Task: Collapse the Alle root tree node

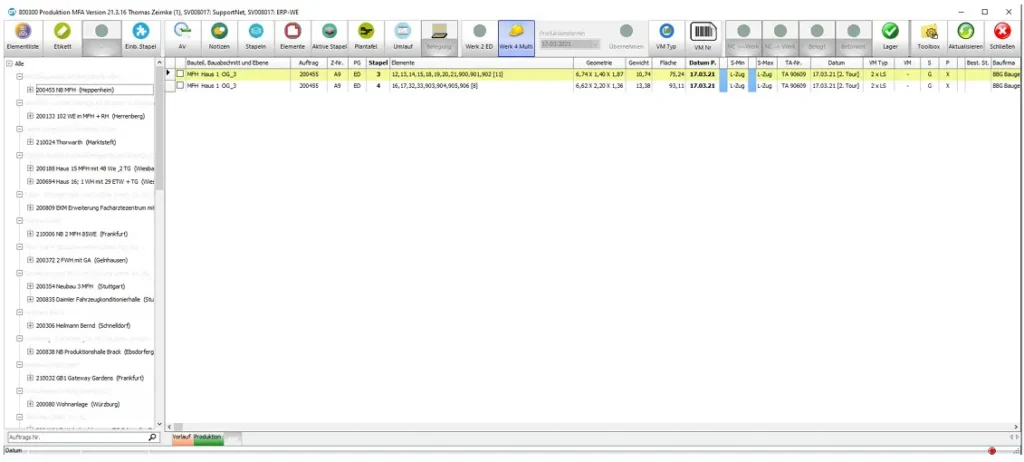Action: 9,64
